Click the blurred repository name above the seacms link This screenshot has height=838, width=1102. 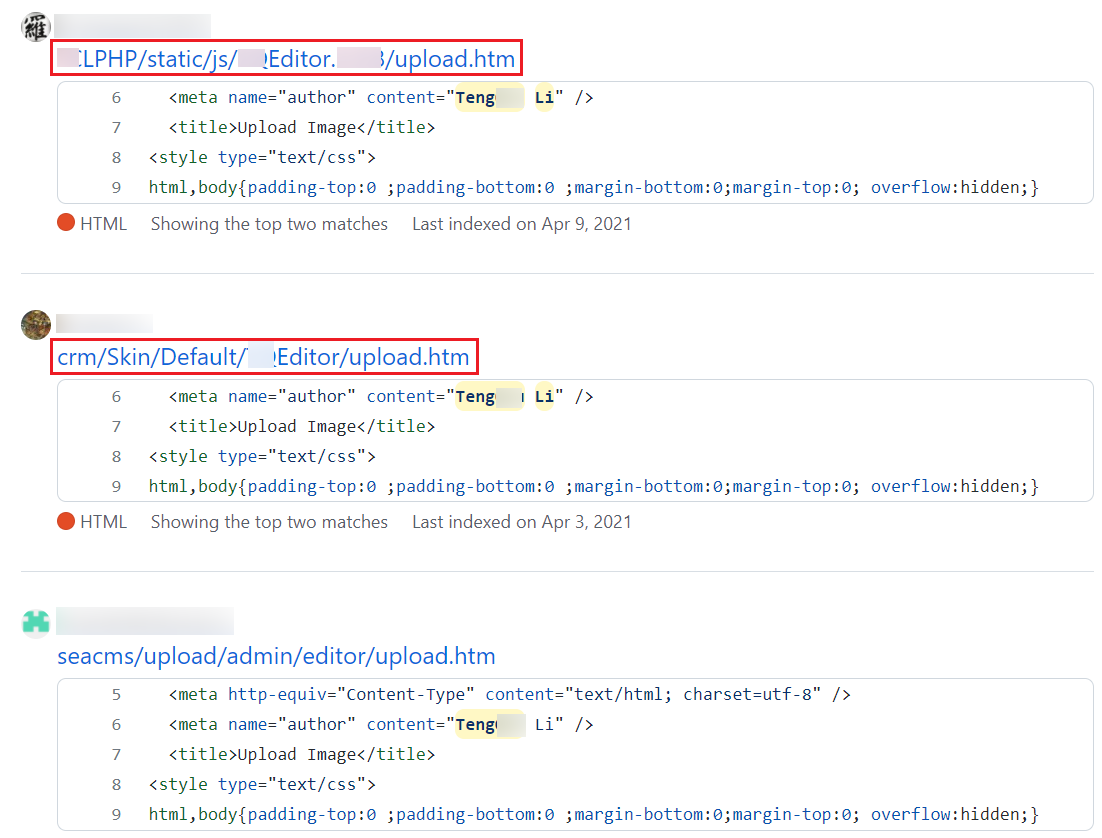[x=144, y=621]
